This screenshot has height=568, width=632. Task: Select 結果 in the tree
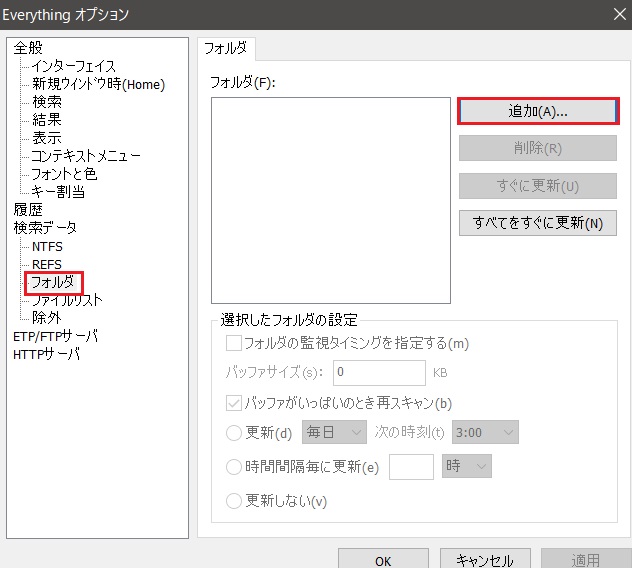pyautogui.click(x=47, y=120)
